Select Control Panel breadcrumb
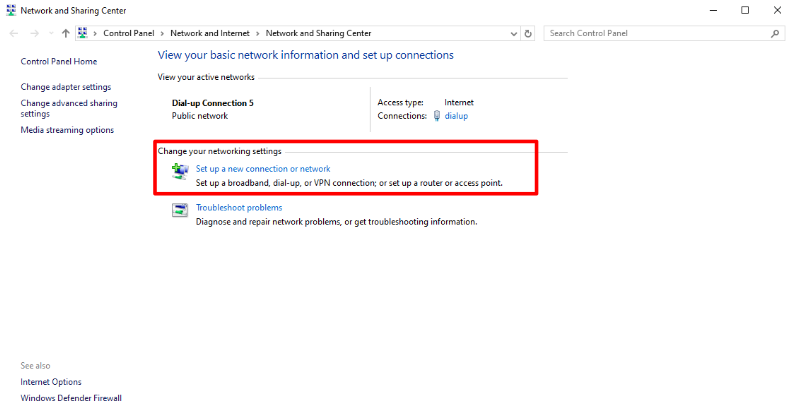Image resolution: width=794 pixels, height=416 pixels. point(129,33)
